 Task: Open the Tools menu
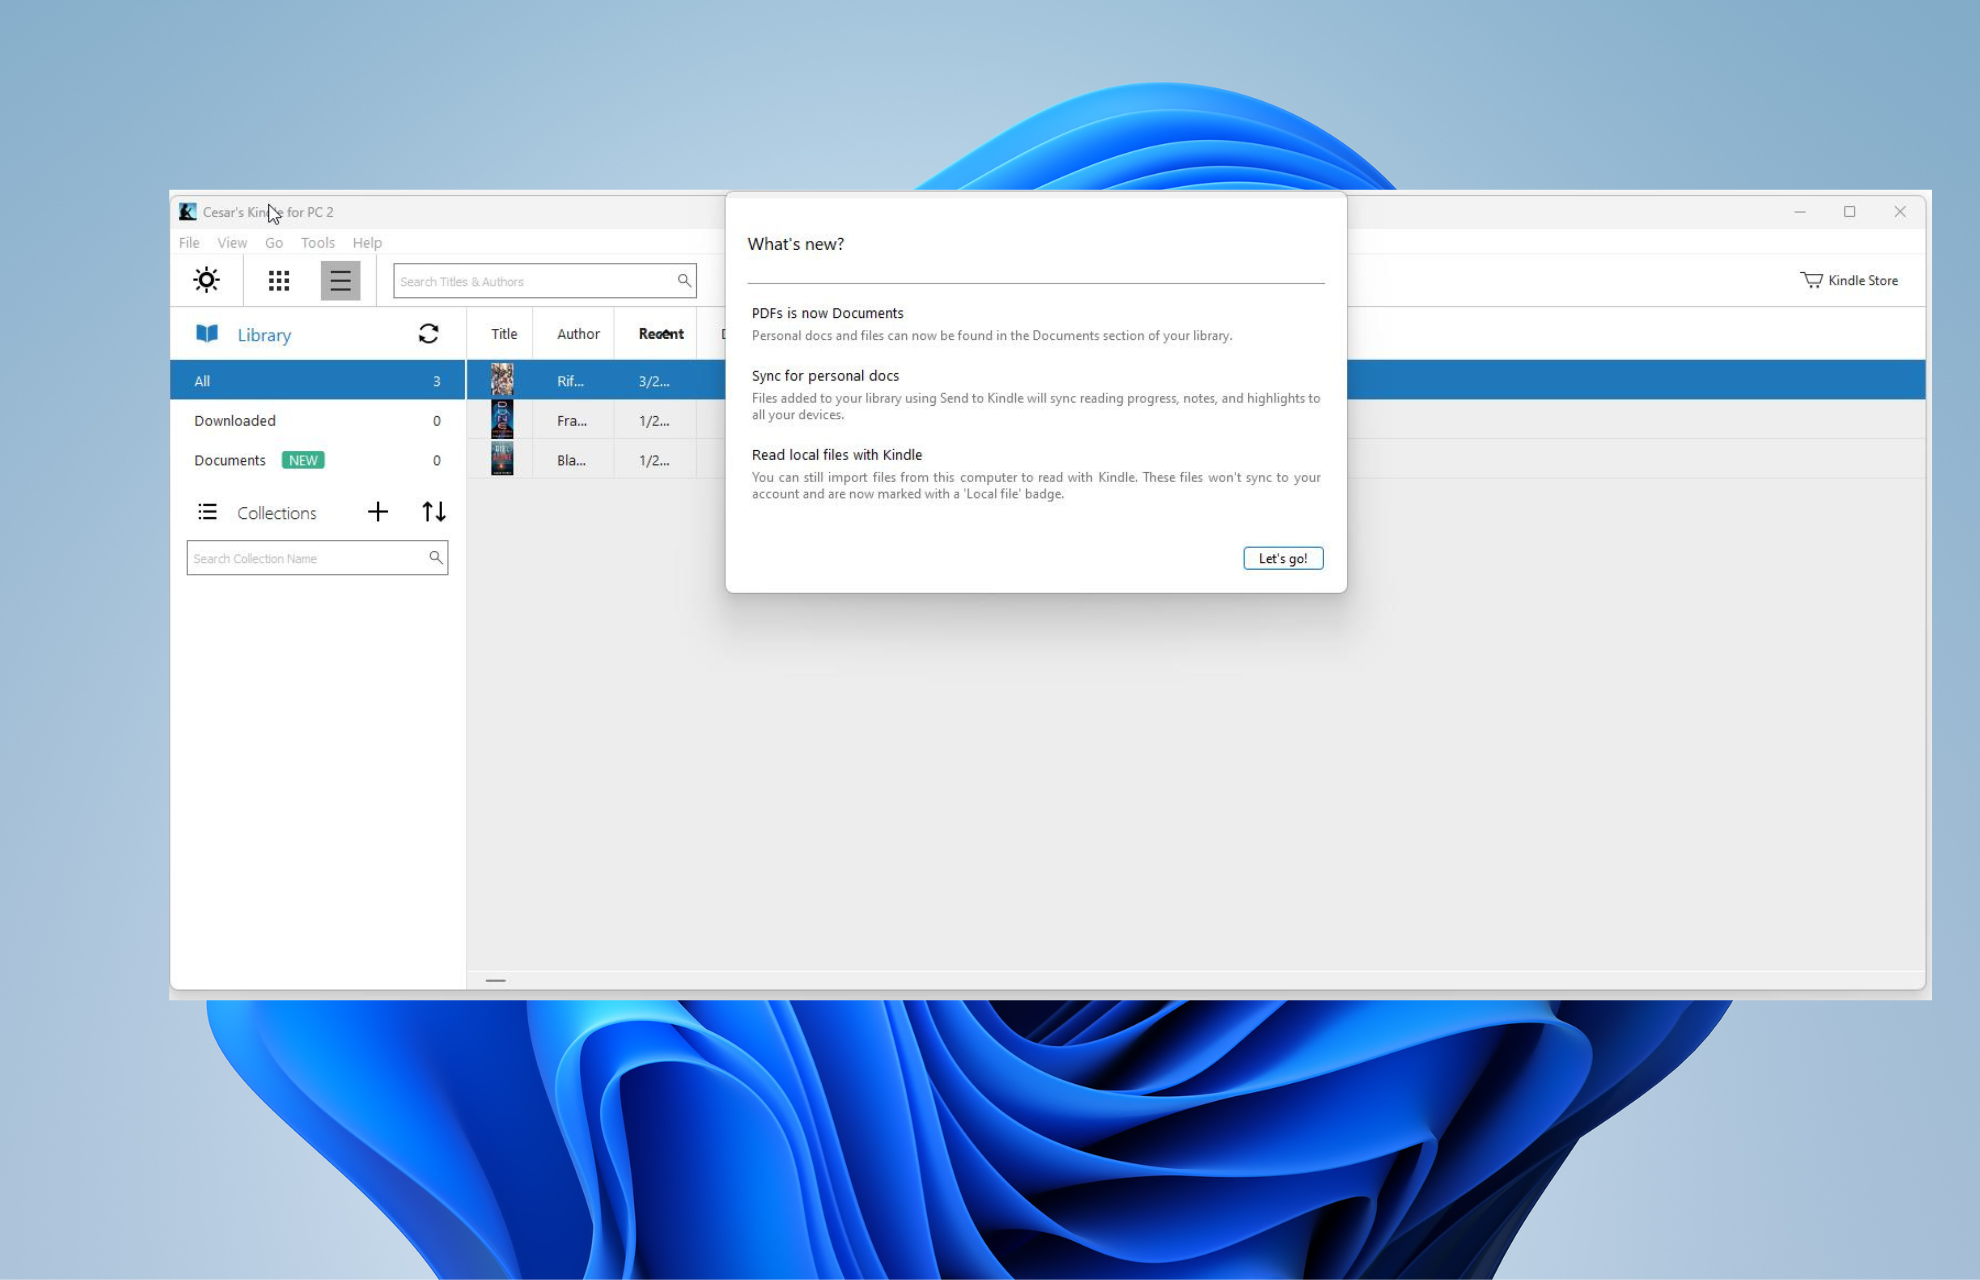(x=316, y=241)
